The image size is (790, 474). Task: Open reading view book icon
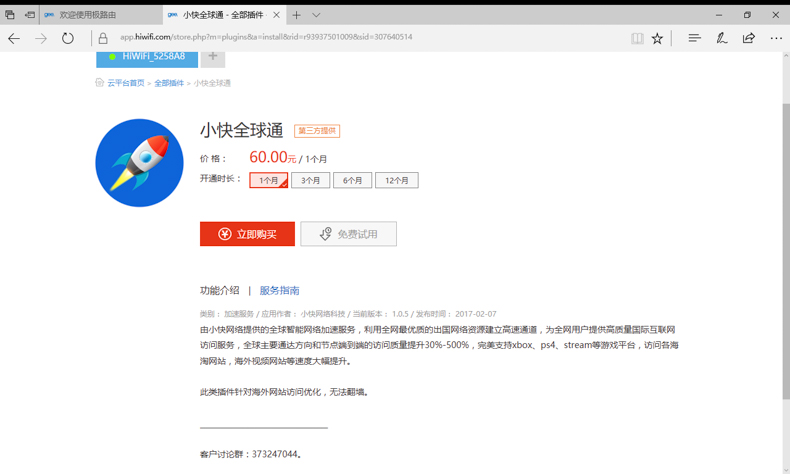click(637, 38)
